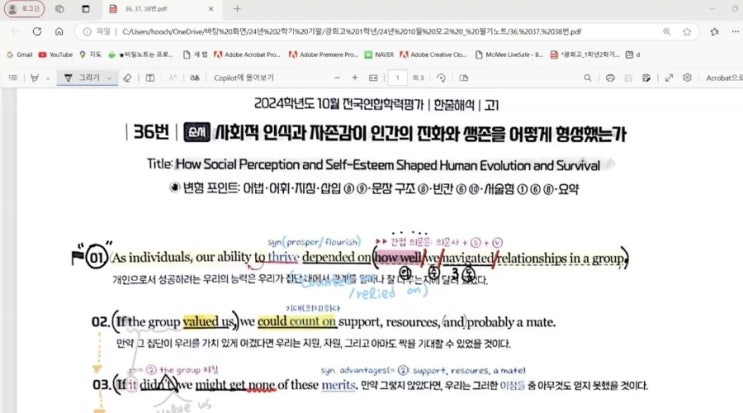
Task: Open the Adobe Creative Cloud bookmark
Action: click(434, 54)
